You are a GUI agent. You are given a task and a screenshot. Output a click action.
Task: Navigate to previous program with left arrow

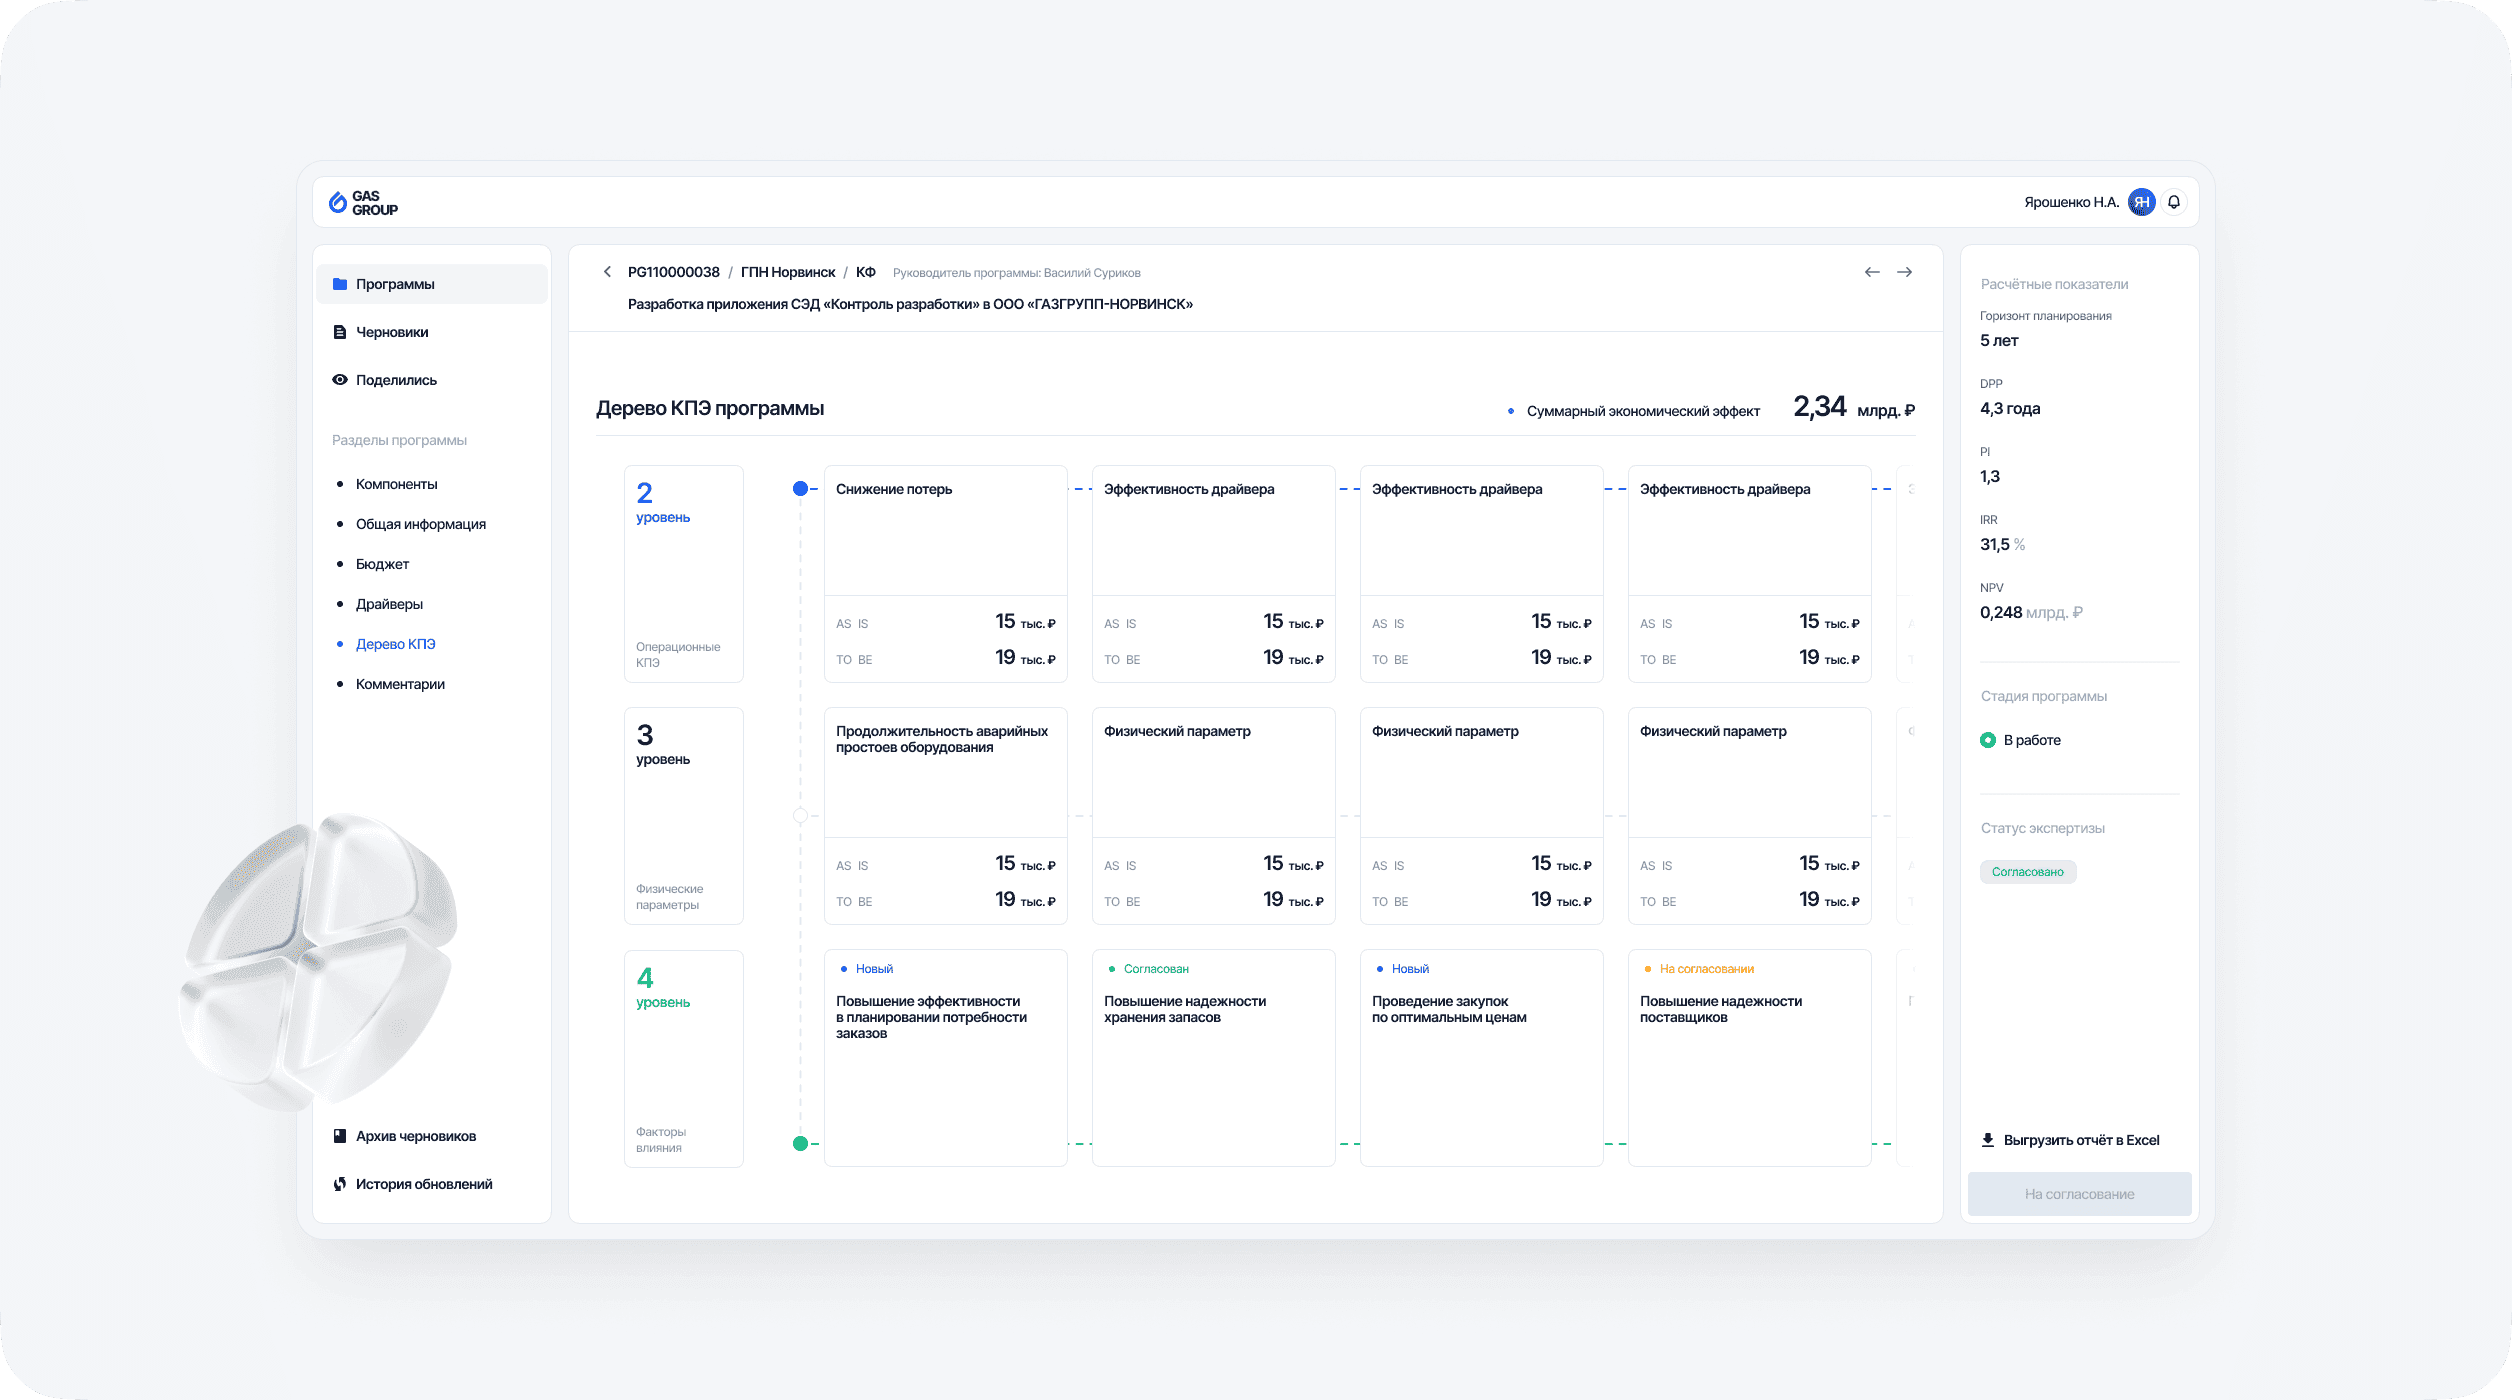pyautogui.click(x=1872, y=272)
